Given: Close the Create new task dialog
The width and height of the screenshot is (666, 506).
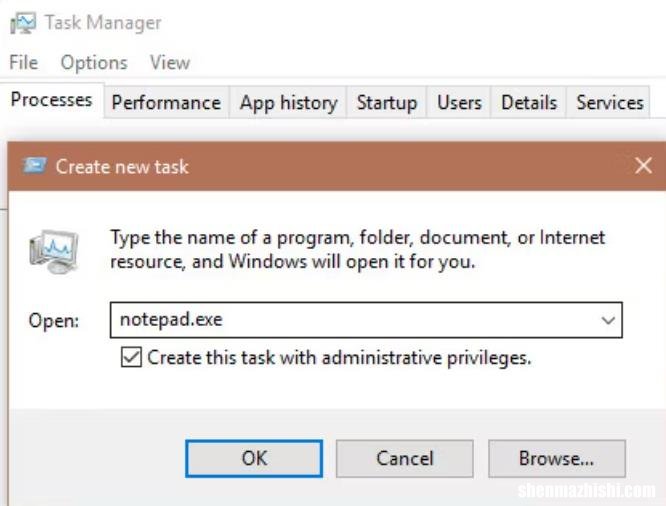Looking at the screenshot, I should click(x=643, y=165).
